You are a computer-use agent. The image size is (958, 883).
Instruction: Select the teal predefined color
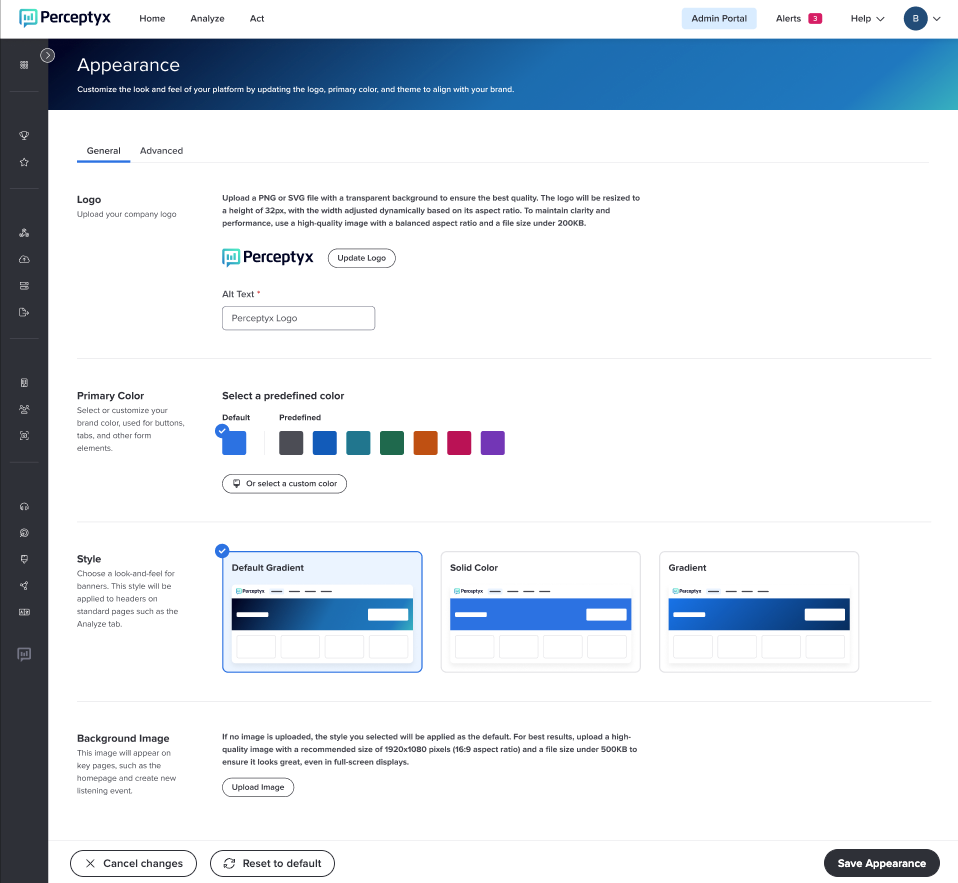click(x=358, y=443)
